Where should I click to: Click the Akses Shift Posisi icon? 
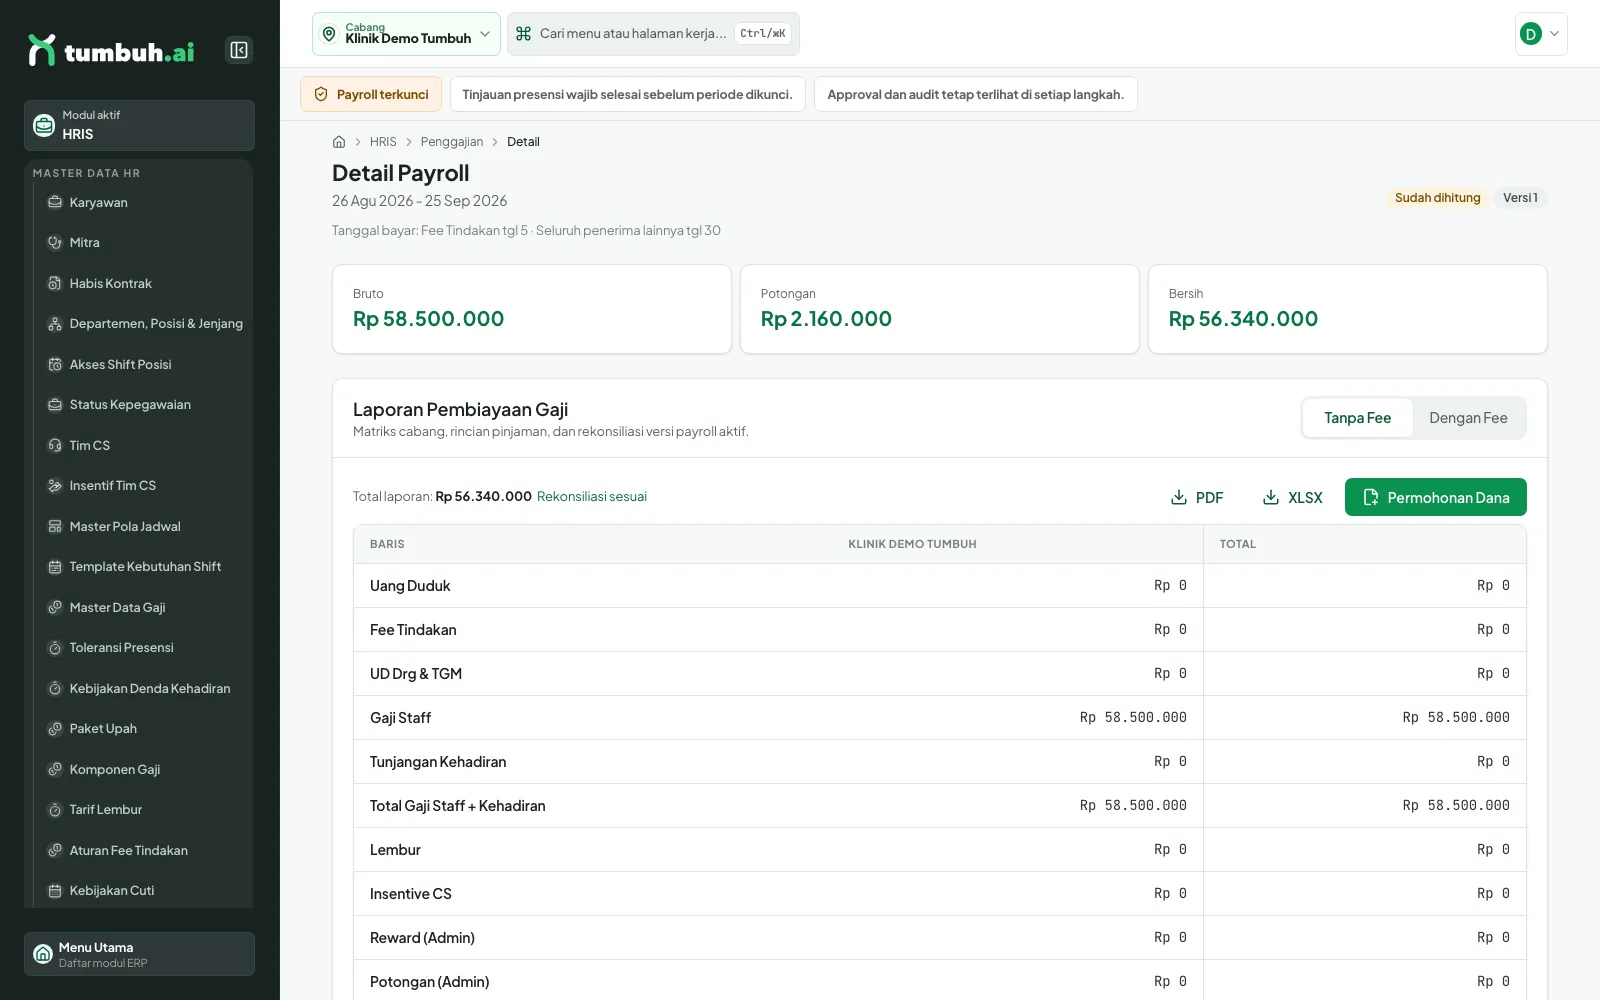pyautogui.click(x=55, y=364)
